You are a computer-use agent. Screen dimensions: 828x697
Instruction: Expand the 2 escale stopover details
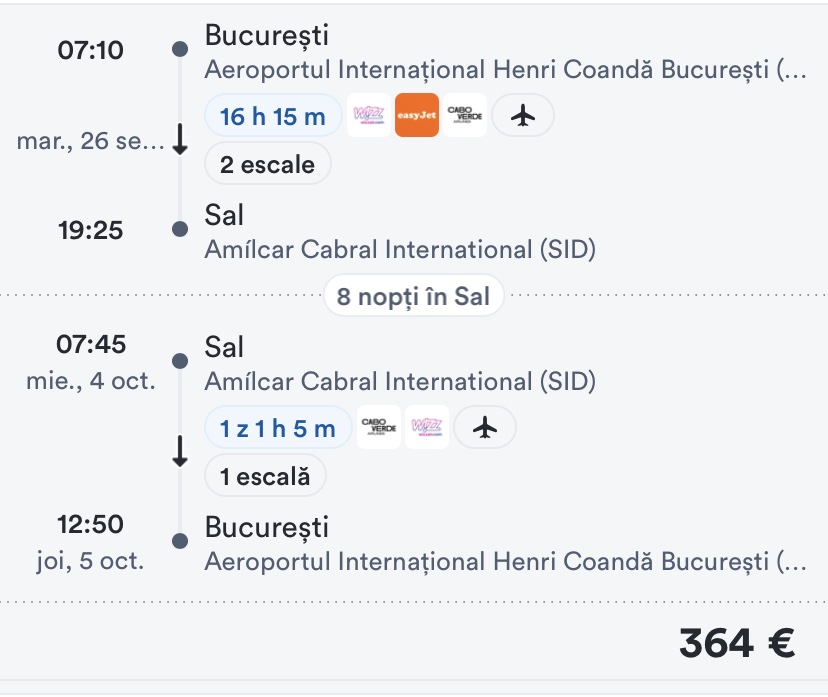click(267, 165)
